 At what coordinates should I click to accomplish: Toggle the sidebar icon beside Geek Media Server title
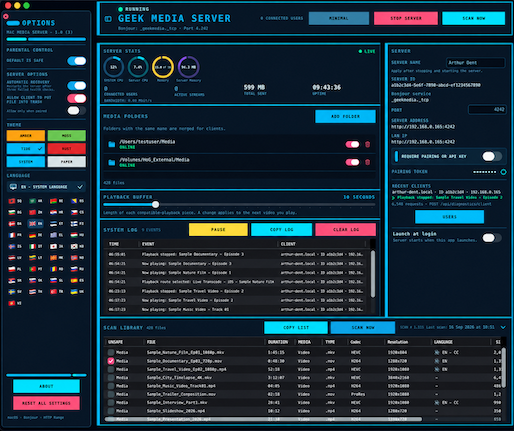pos(108,19)
